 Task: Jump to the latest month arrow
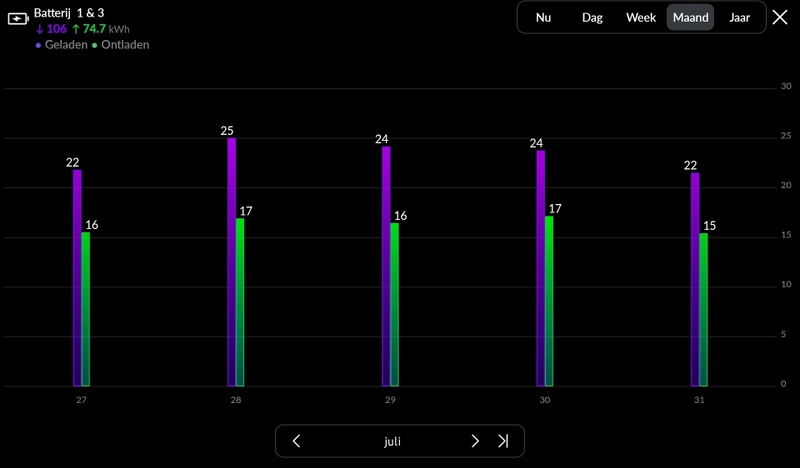(x=503, y=441)
